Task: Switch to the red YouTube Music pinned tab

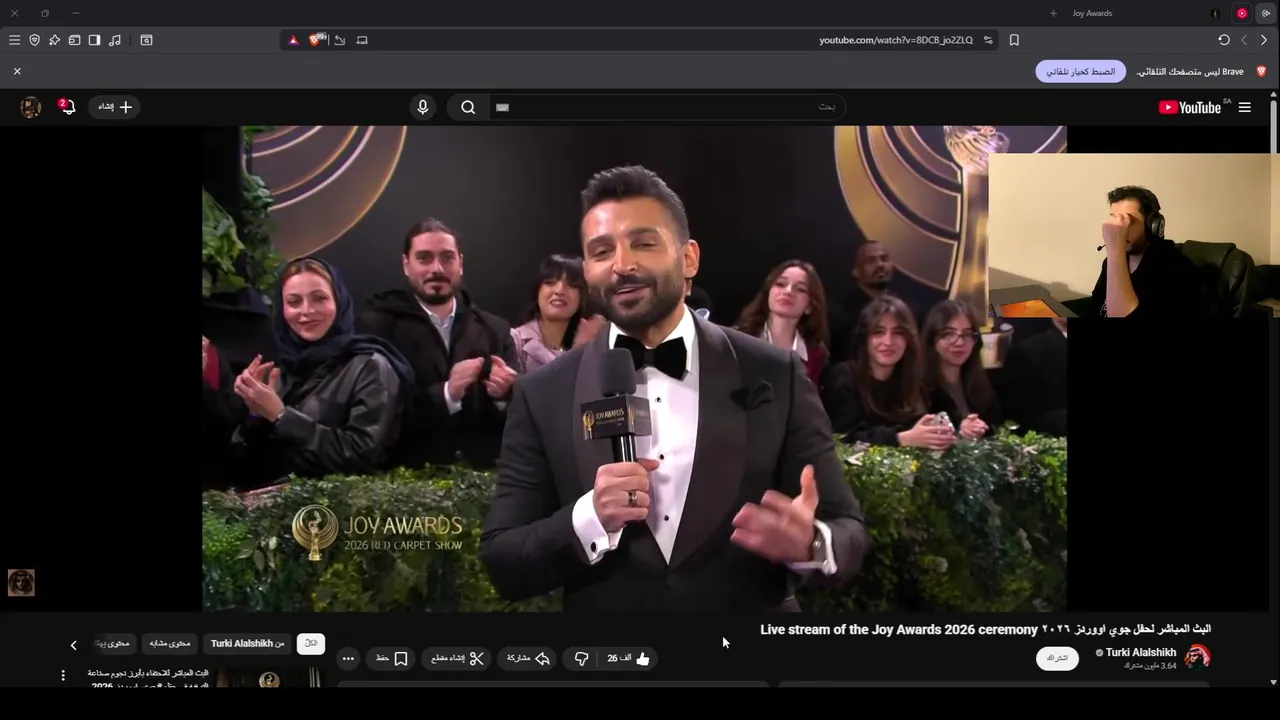Action: click(x=1242, y=13)
